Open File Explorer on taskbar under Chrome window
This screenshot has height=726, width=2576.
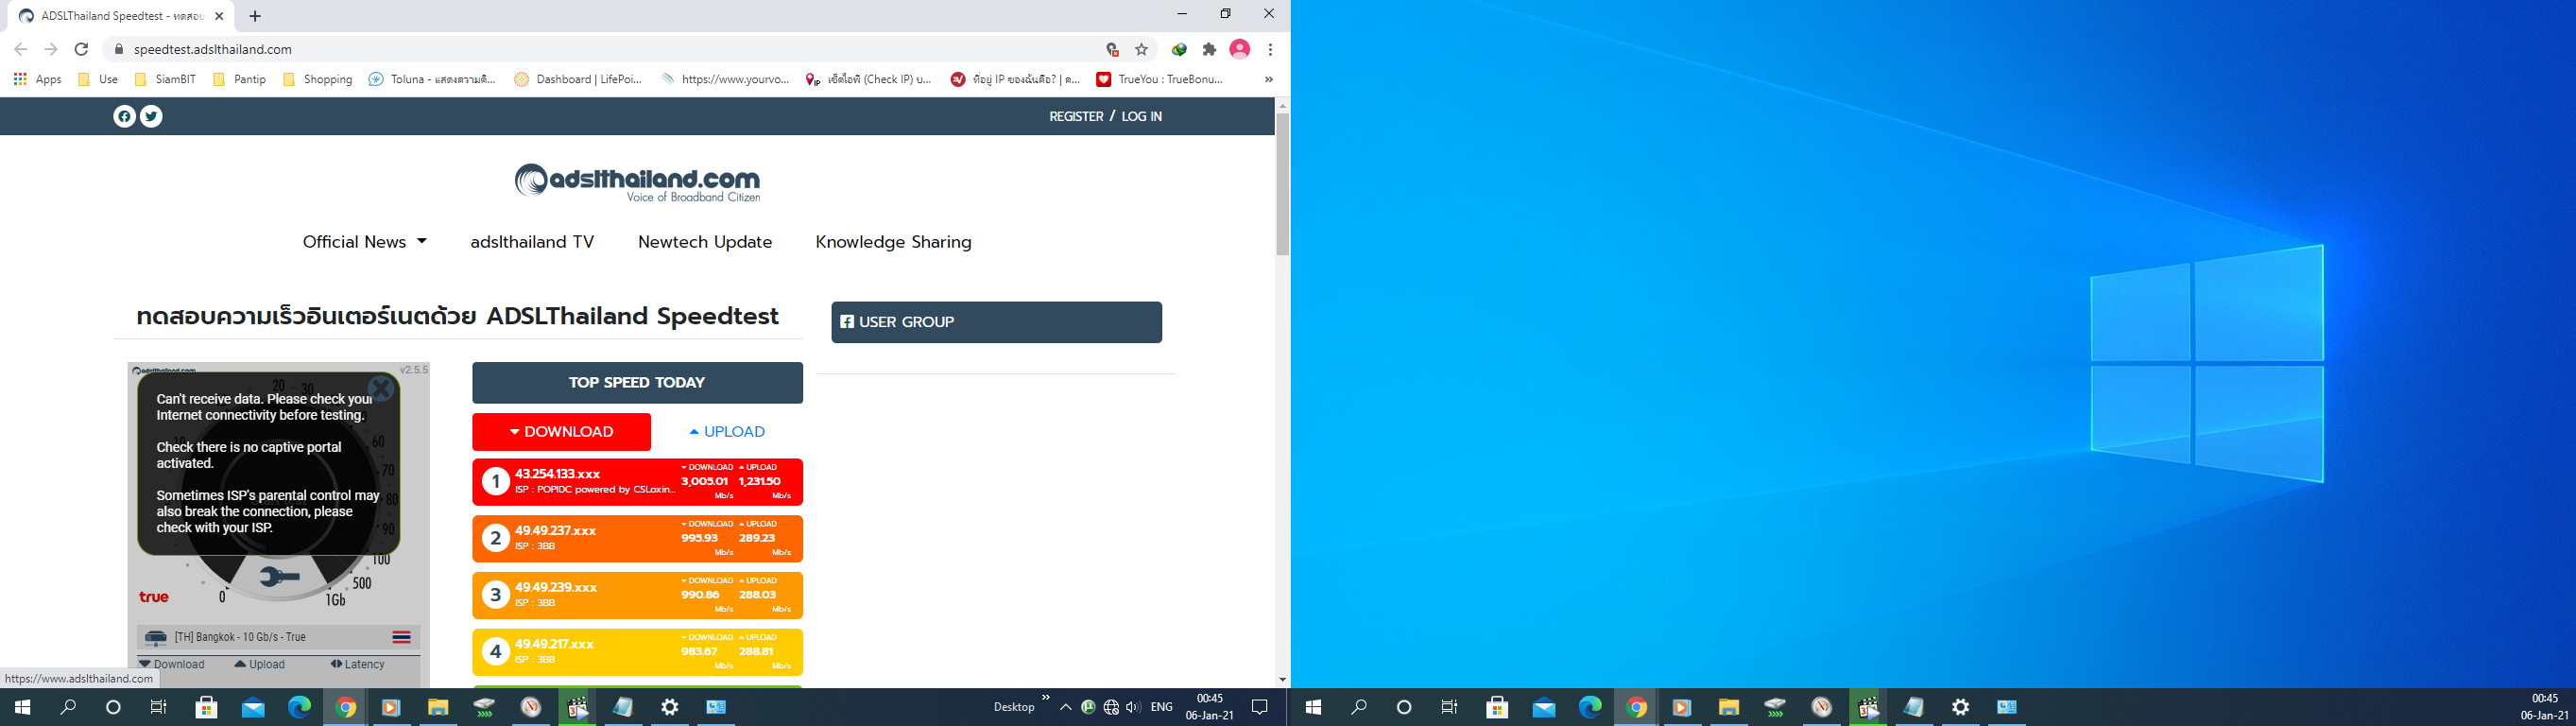[438, 707]
